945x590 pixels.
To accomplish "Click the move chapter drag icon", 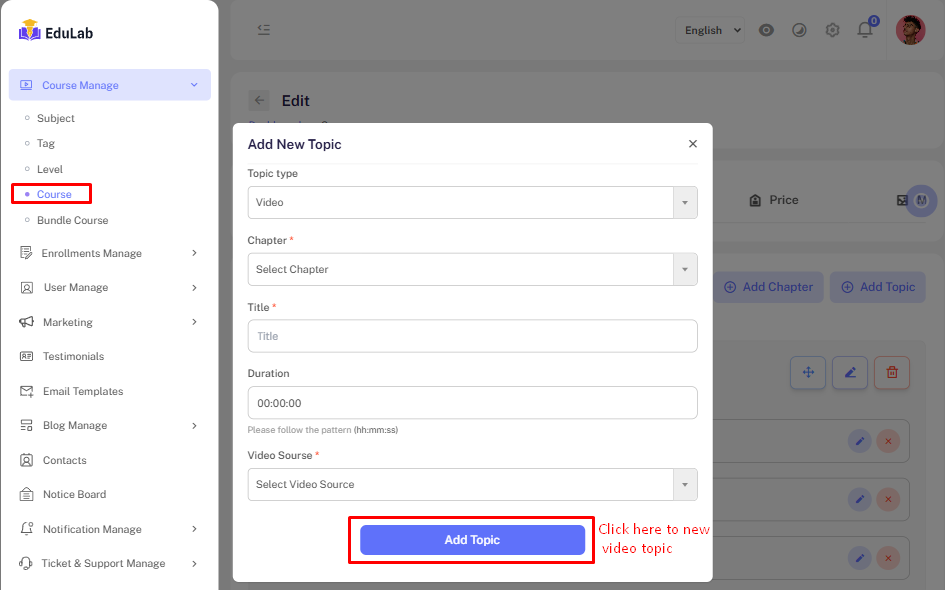I will click(807, 373).
